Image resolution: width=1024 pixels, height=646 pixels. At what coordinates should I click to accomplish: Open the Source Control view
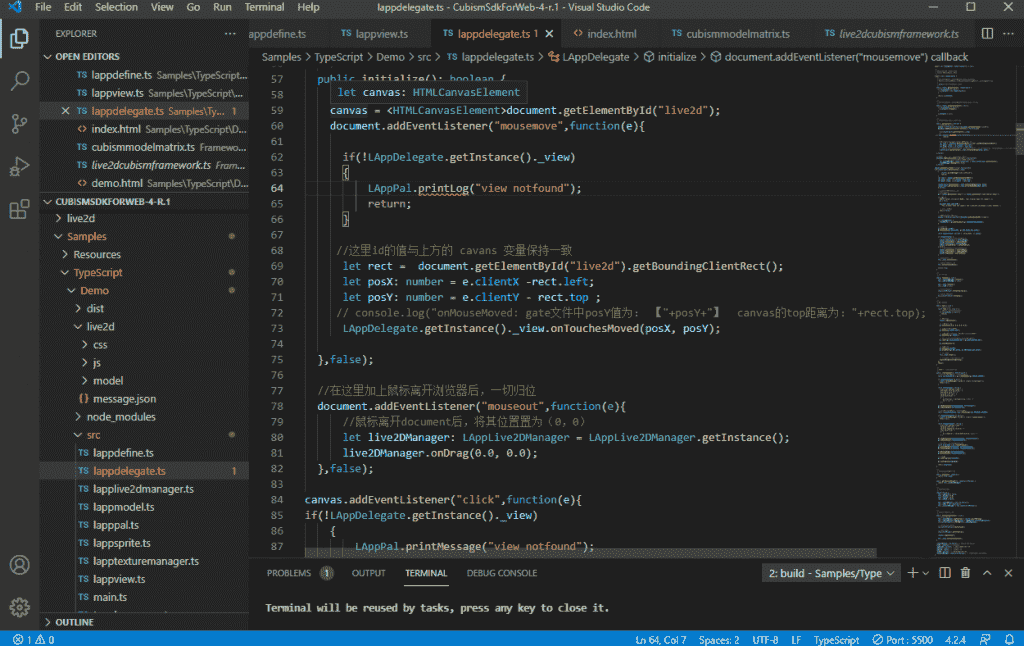point(20,123)
